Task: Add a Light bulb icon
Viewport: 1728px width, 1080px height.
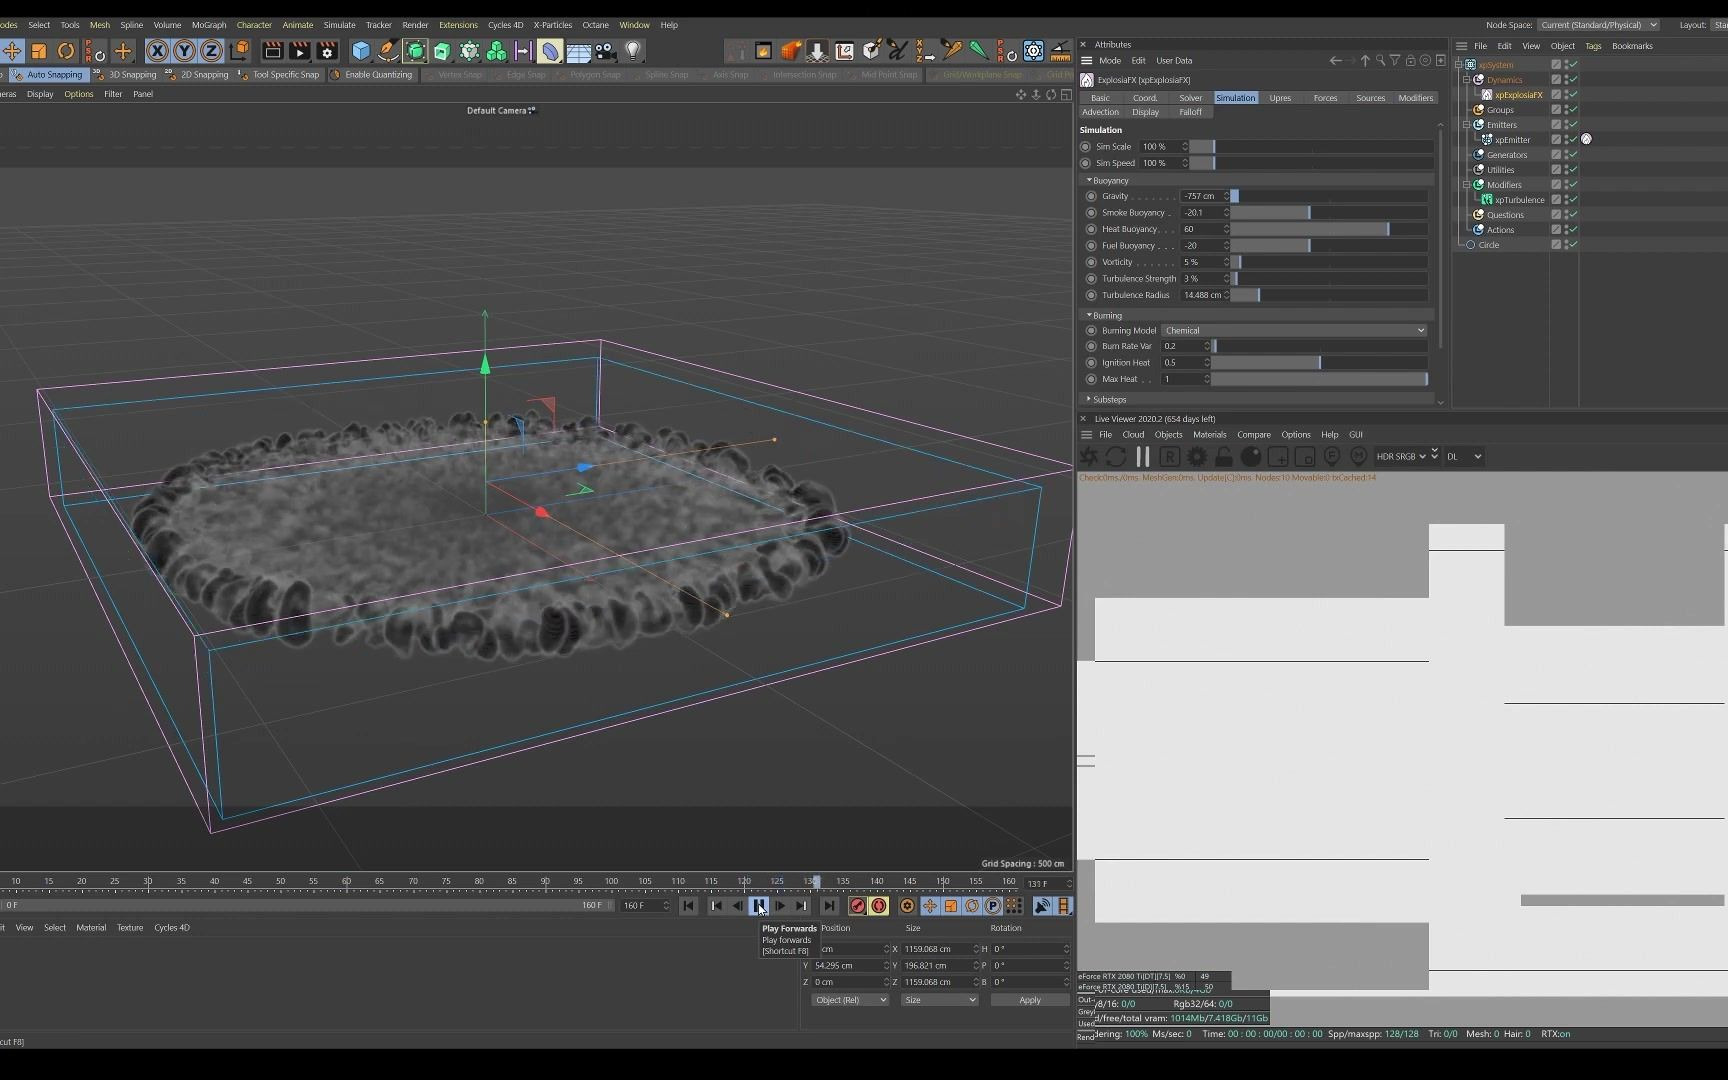Action: tap(633, 51)
